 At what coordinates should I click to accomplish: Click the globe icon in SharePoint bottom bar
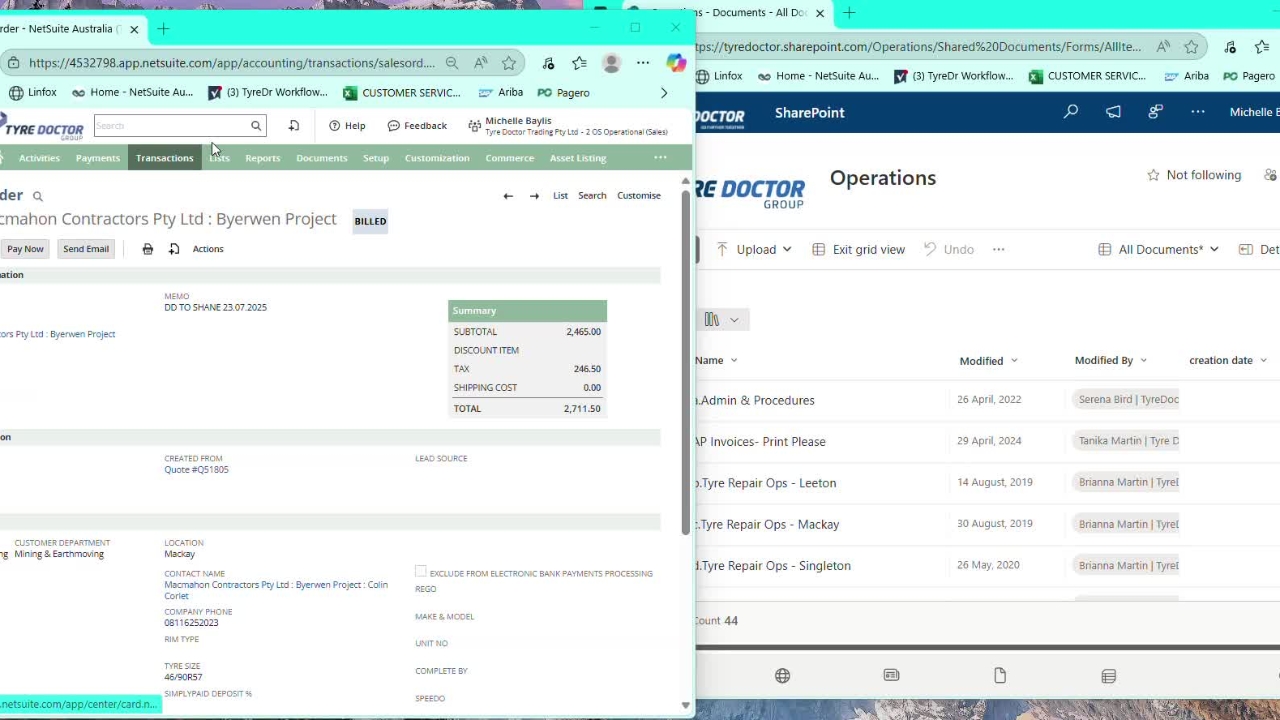[x=782, y=676]
